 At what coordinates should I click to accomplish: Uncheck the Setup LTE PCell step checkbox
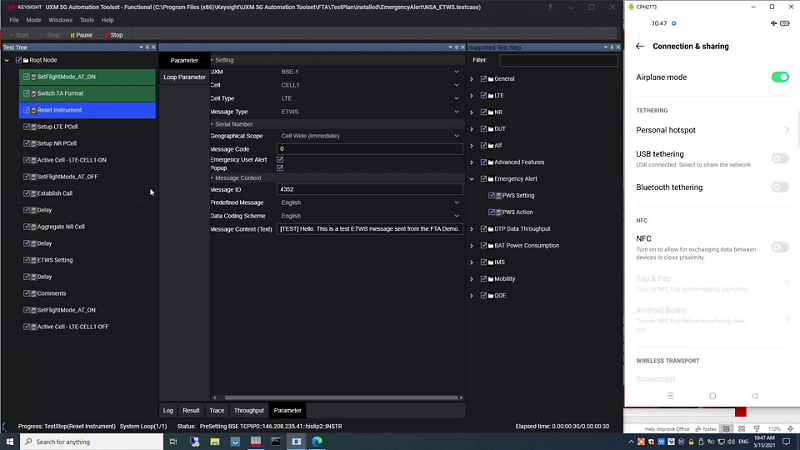coord(27,127)
